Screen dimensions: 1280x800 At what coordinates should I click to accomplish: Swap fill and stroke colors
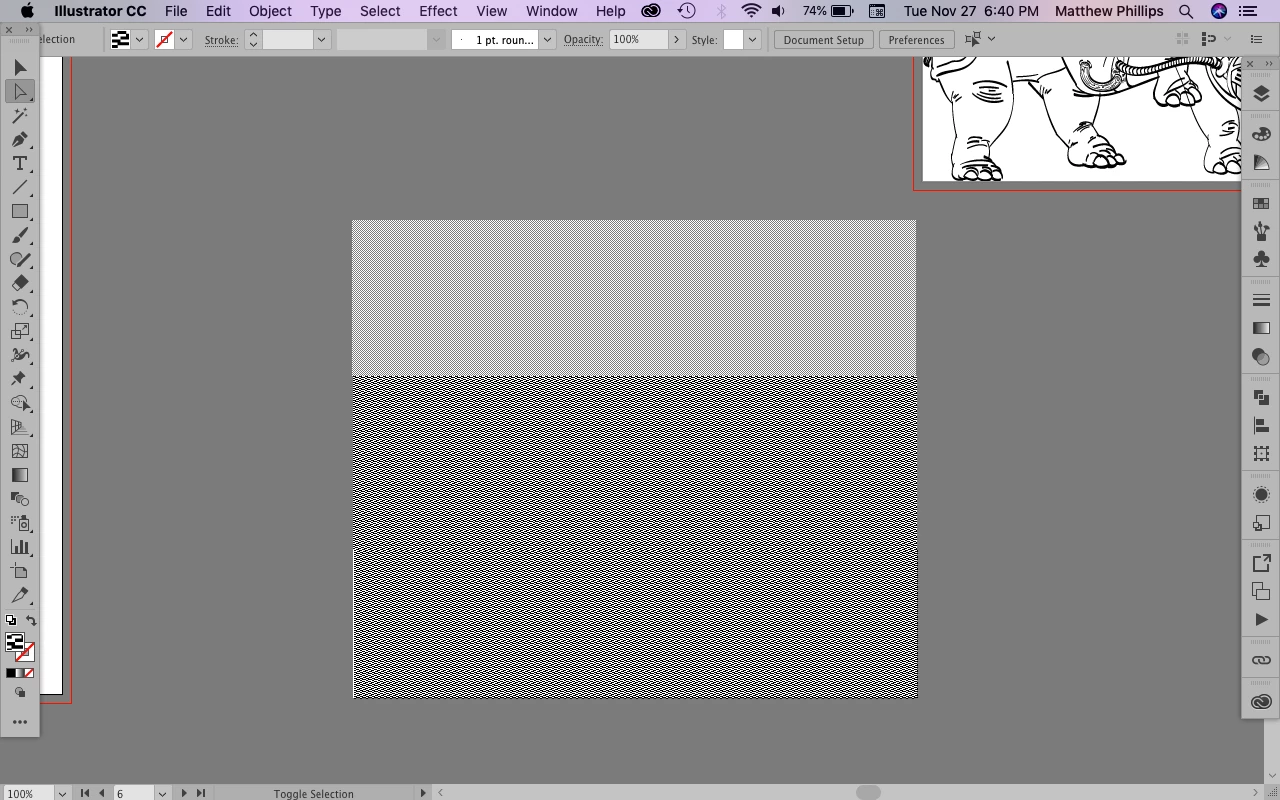(31, 621)
